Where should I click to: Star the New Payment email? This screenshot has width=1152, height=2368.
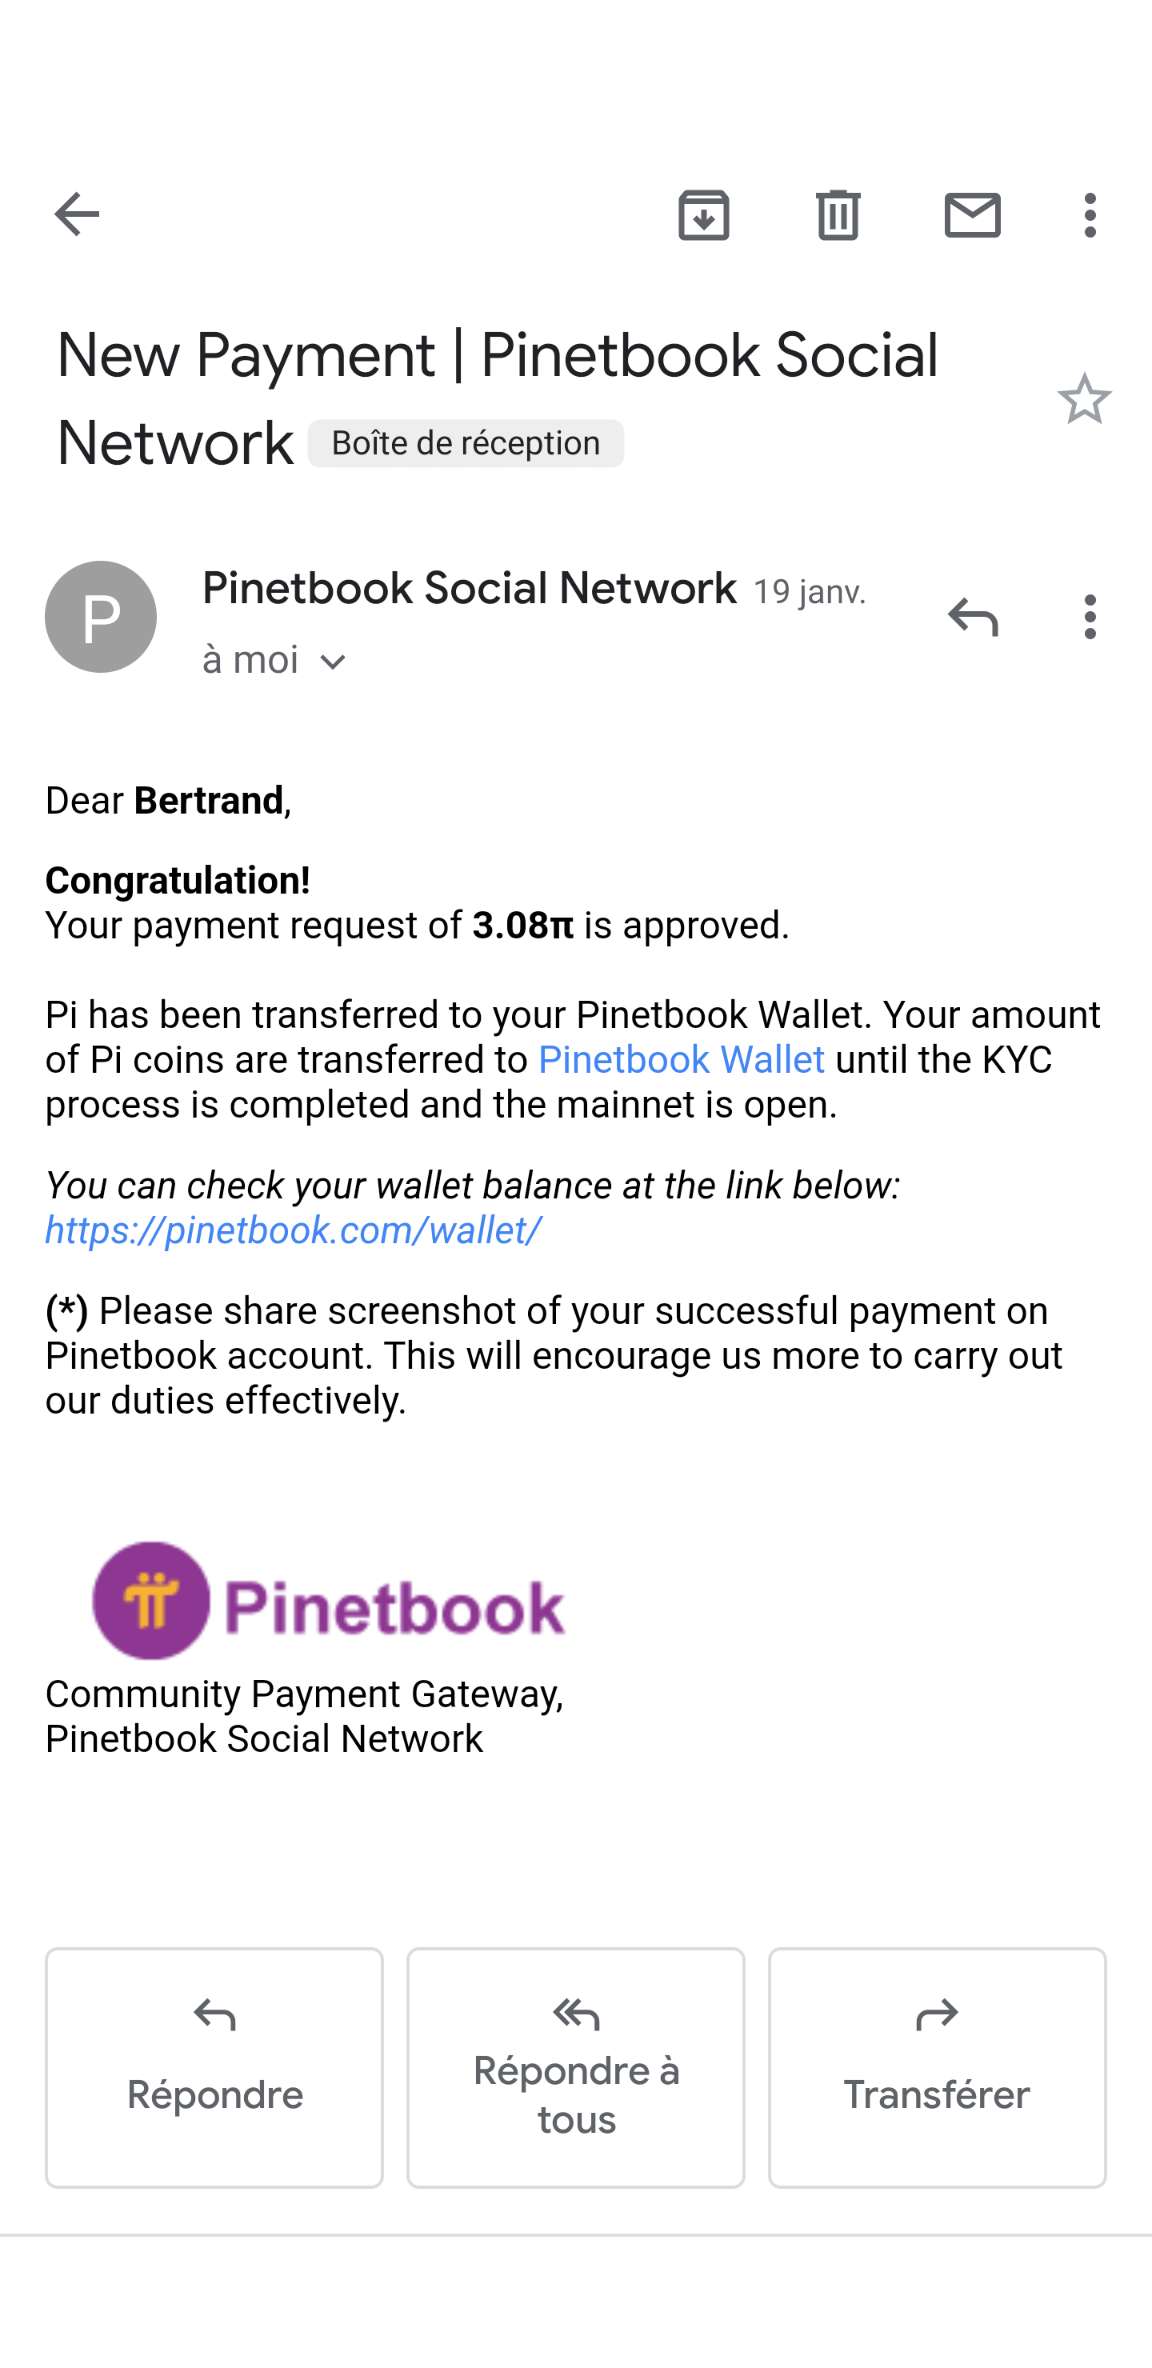pyautogui.click(x=1084, y=399)
